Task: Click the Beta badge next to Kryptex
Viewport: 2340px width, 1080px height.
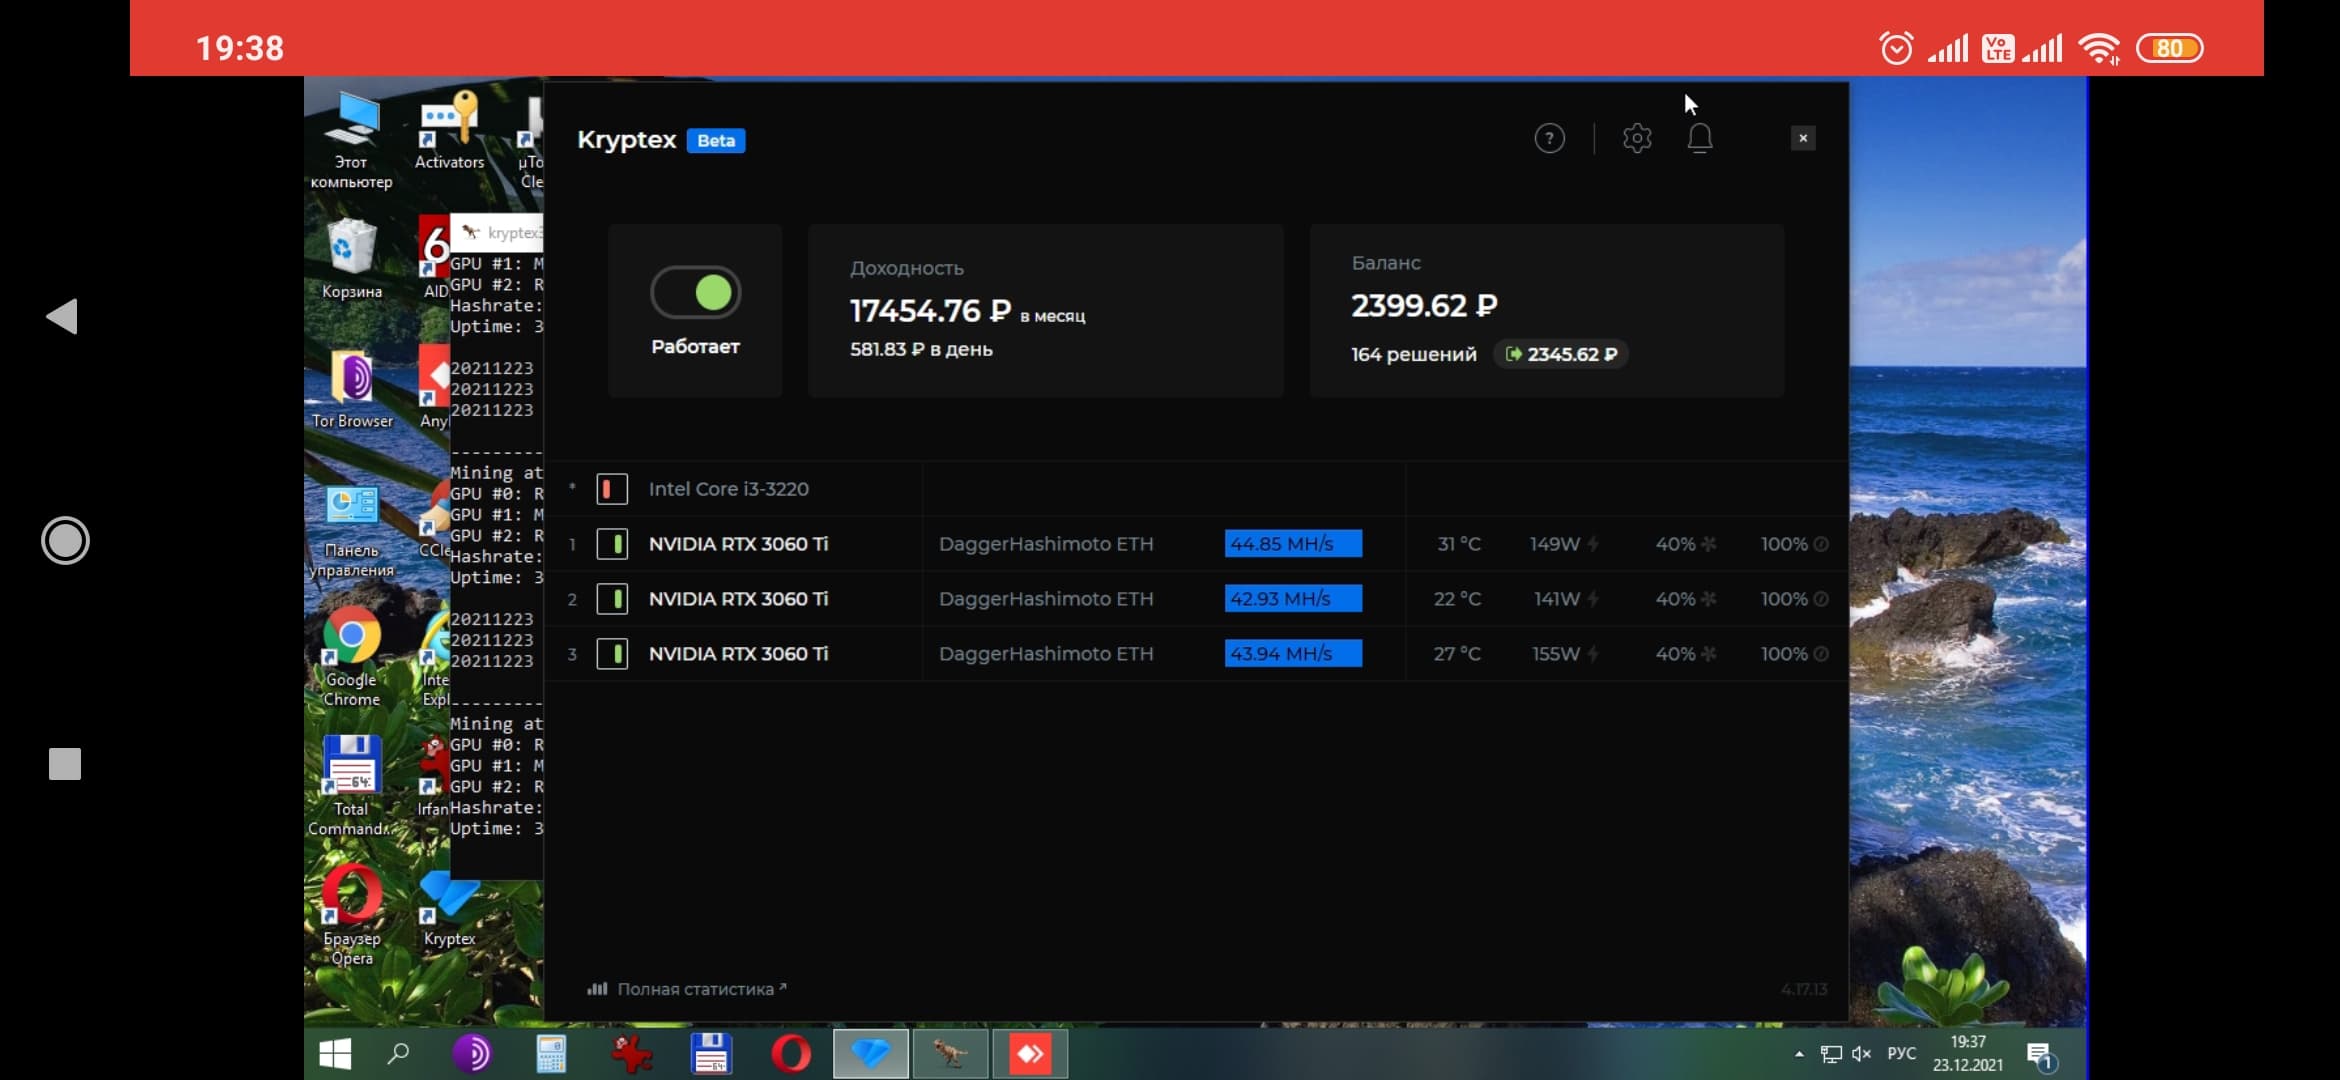Action: (x=716, y=140)
